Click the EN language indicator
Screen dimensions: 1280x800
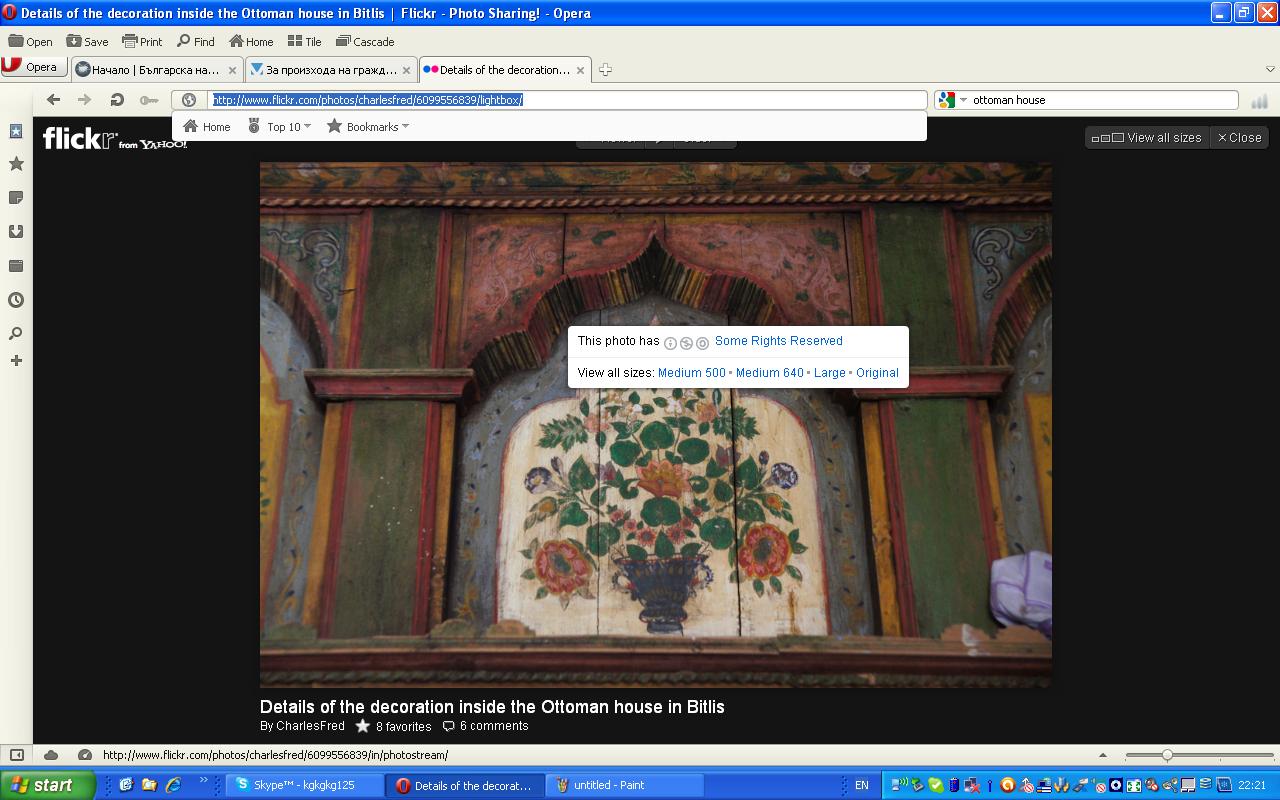(861, 785)
